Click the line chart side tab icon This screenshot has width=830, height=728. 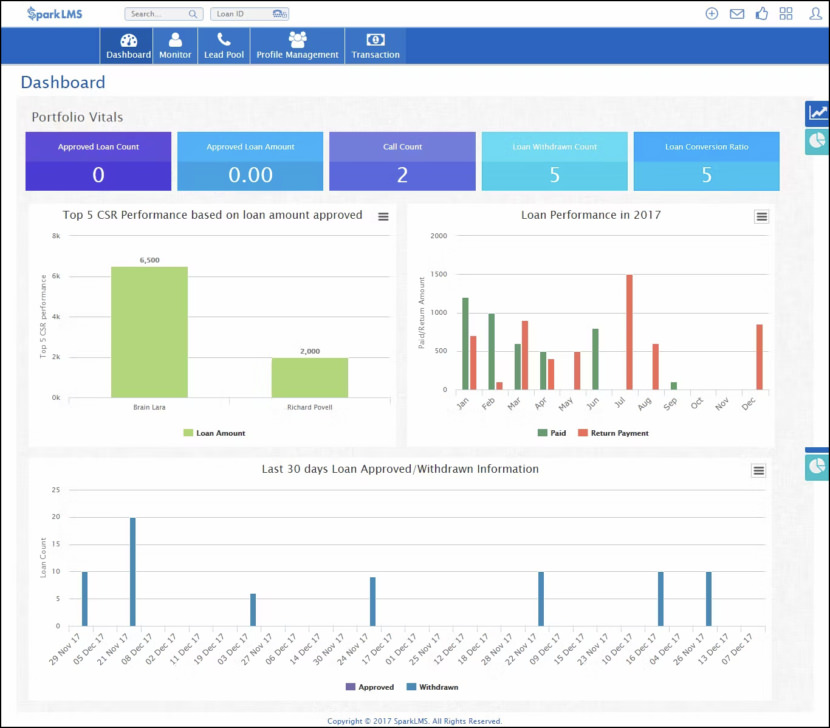click(818, 113)
